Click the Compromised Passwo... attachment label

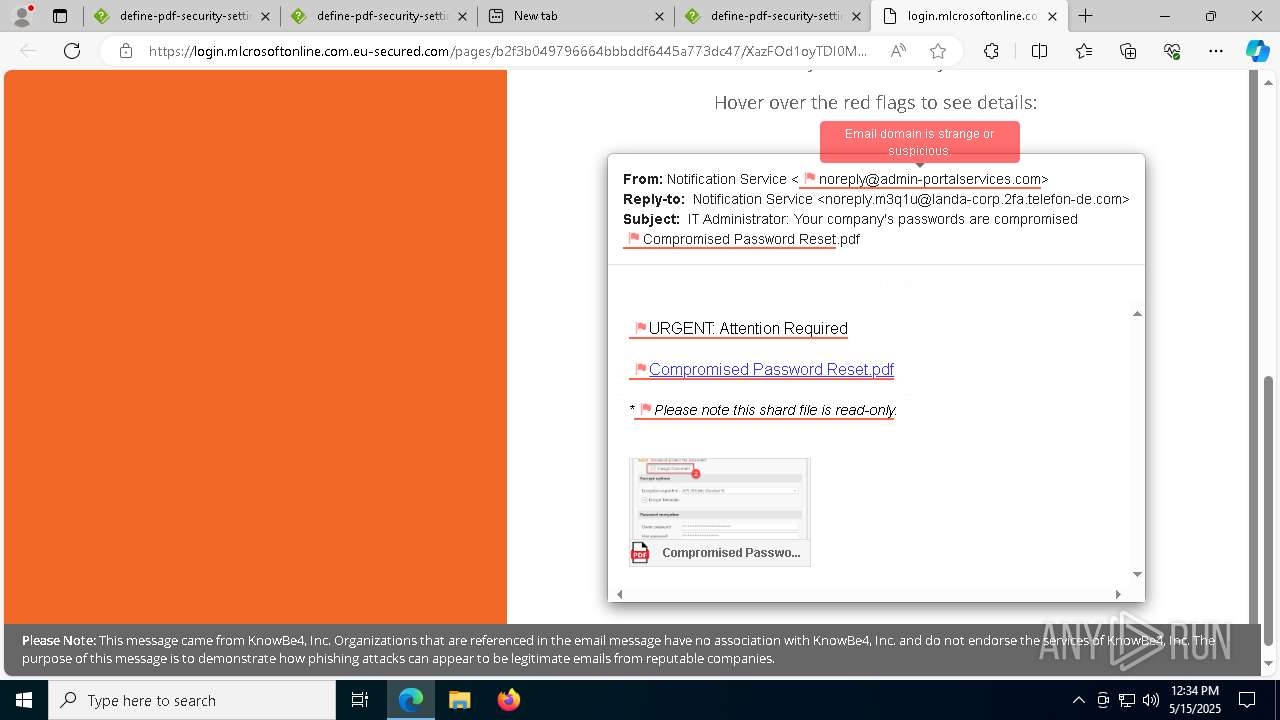click(731, 552)
